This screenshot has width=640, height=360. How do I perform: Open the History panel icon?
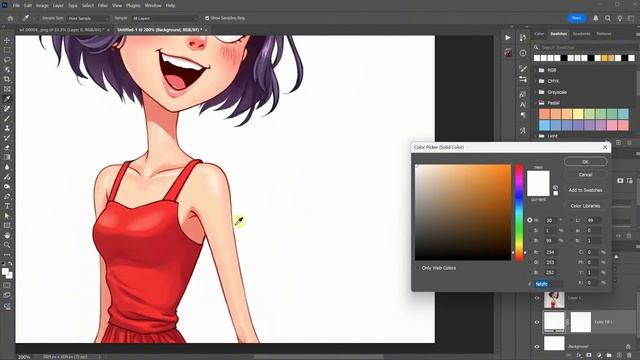coord(523,38)
